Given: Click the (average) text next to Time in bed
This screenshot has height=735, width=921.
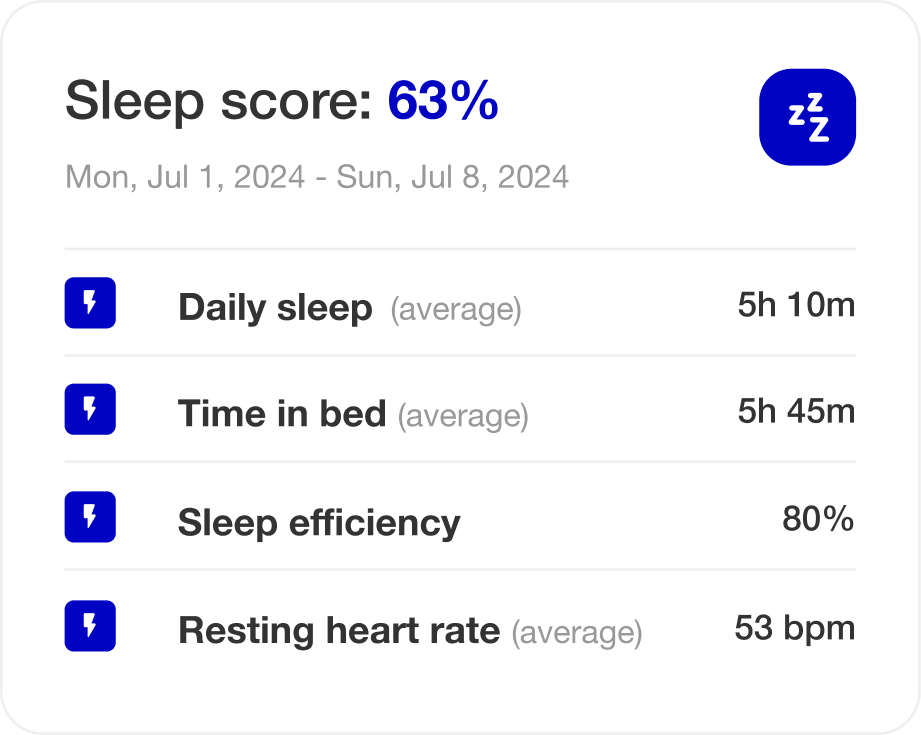Looking at the screenshot, I should (463, 415).
